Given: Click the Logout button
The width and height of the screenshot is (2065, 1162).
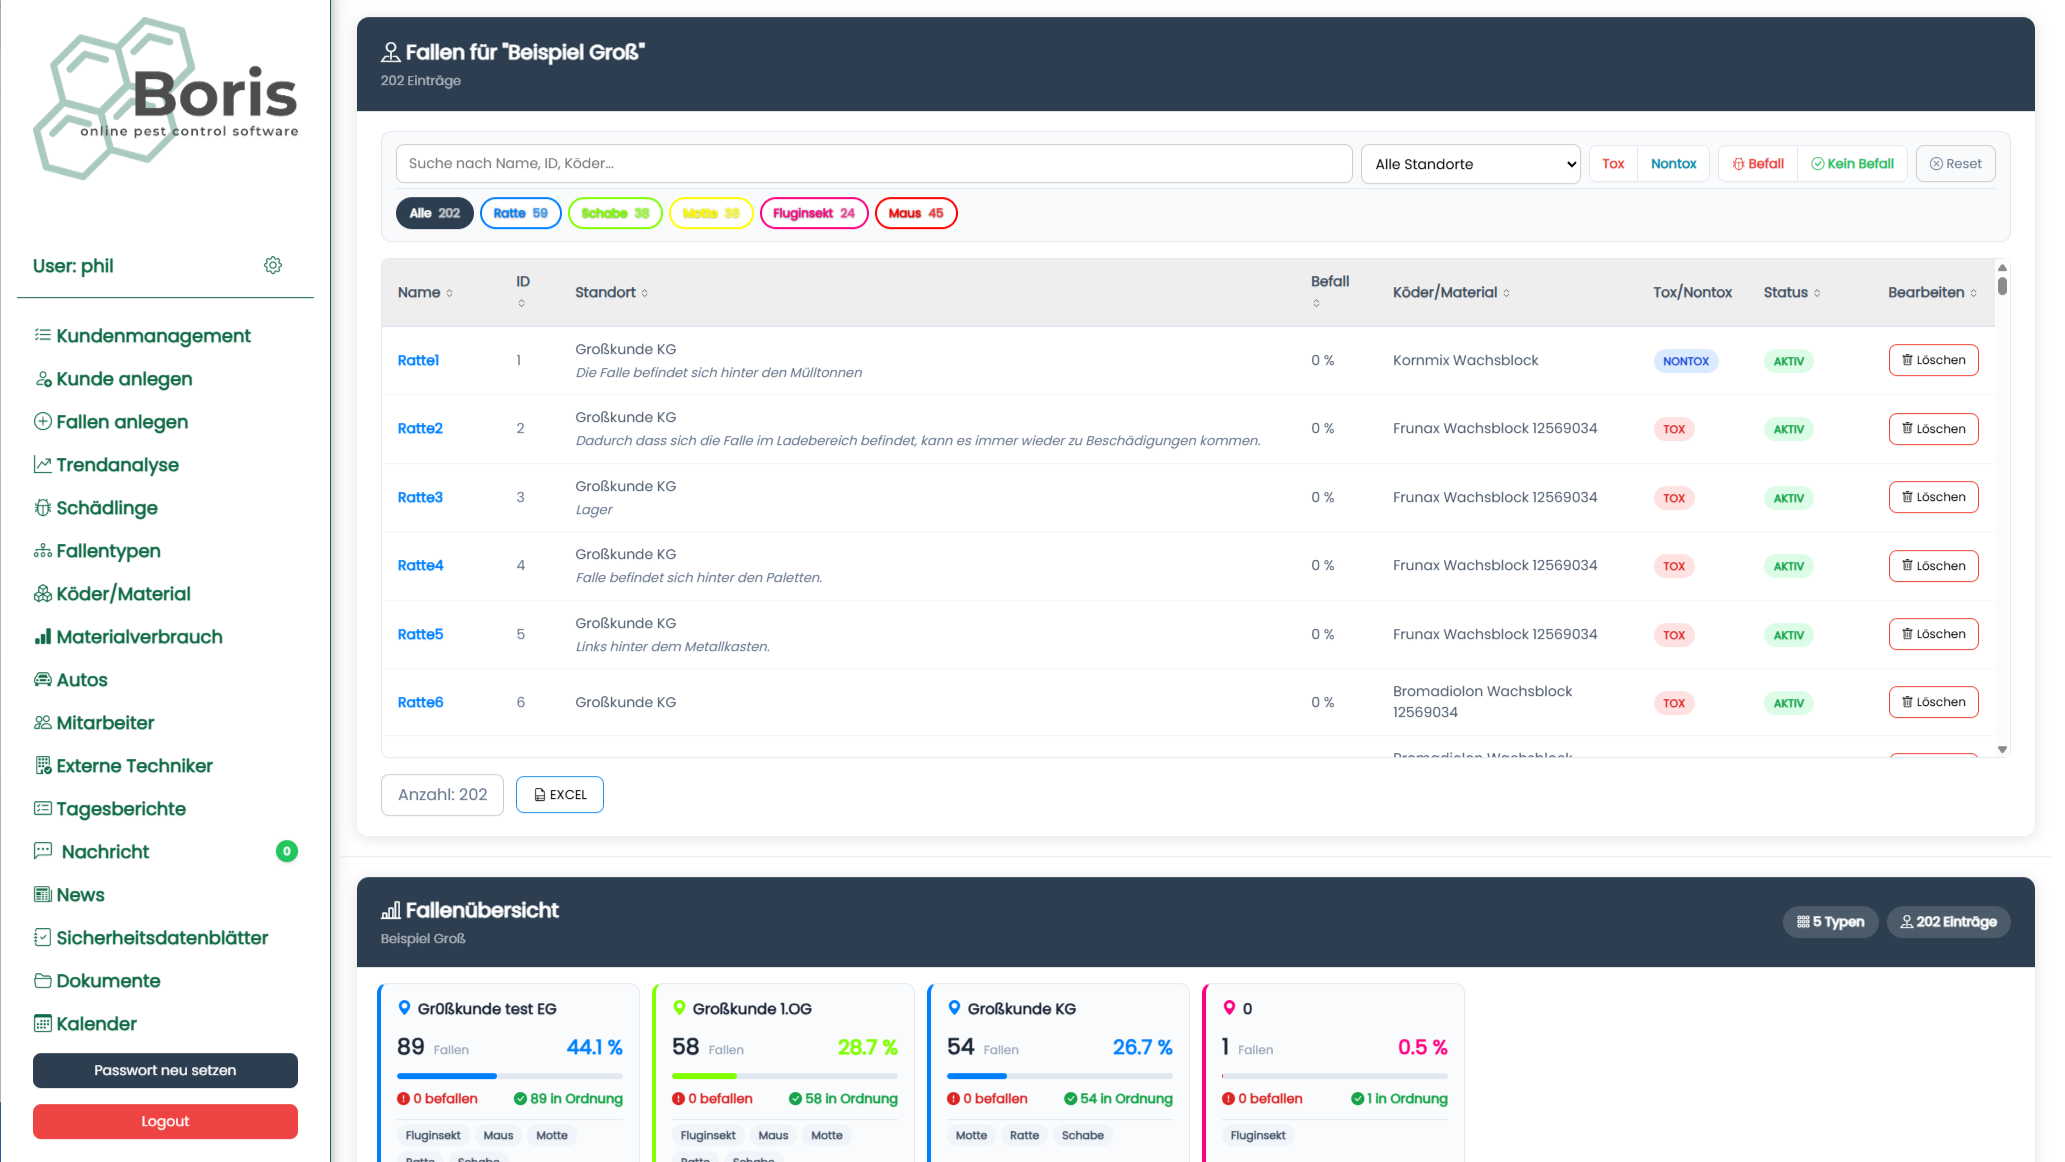Looking at the screenshot, I should coord(165,1121).
